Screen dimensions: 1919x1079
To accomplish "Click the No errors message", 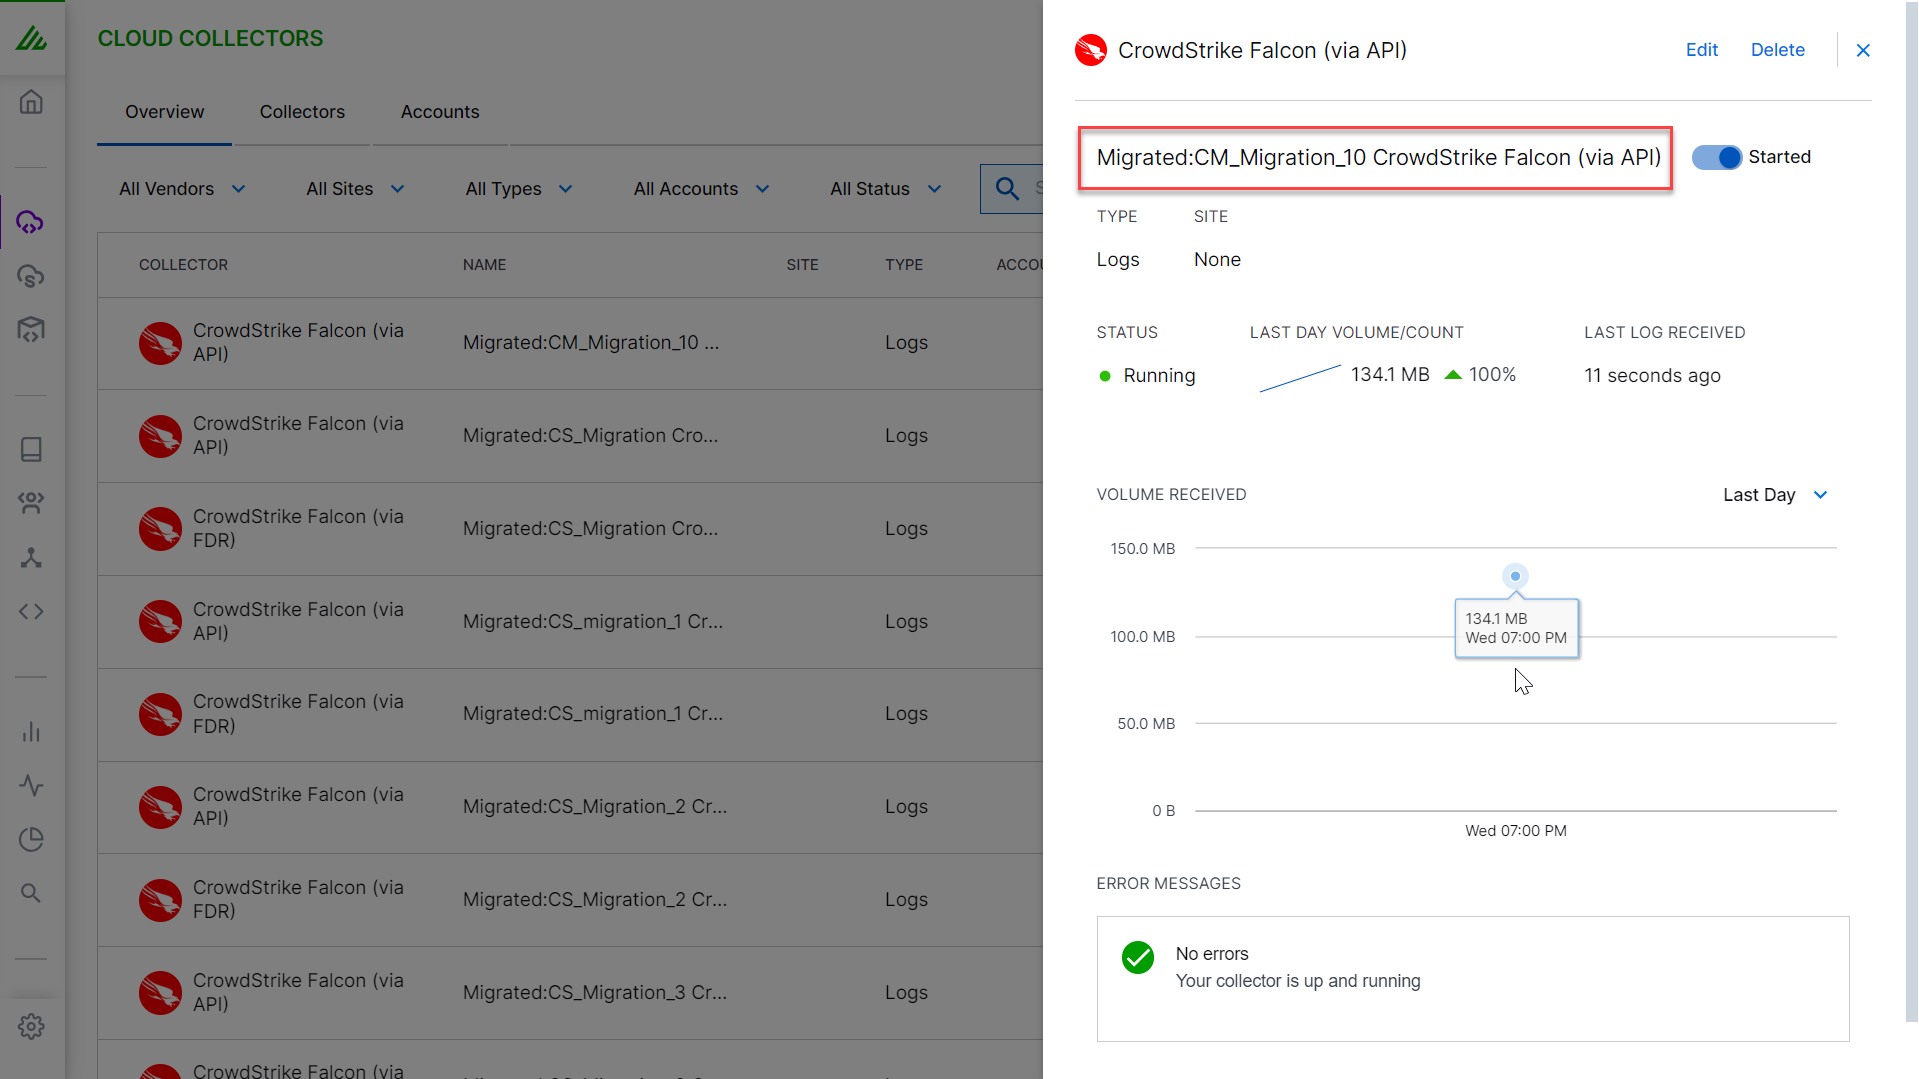I will (x=1212, y=954).
